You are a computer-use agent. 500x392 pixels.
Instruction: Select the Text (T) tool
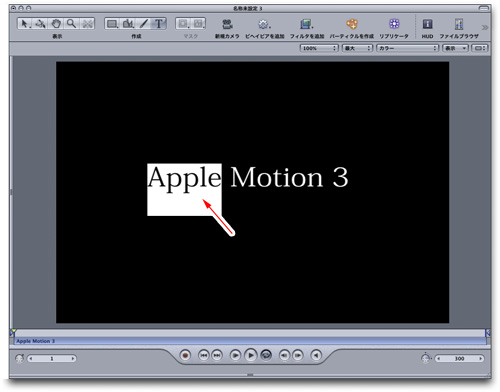(x=159, y=24)
